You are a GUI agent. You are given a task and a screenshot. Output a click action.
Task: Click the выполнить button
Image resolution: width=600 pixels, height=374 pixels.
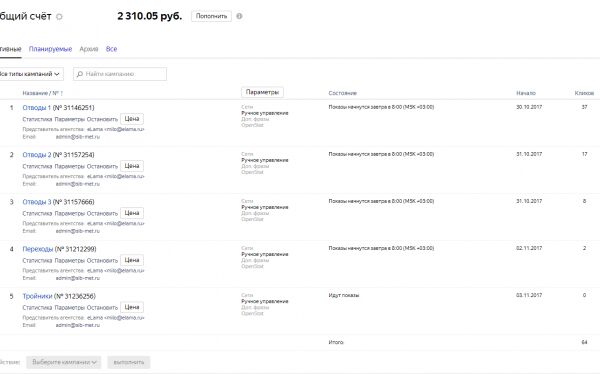(129, 362)
